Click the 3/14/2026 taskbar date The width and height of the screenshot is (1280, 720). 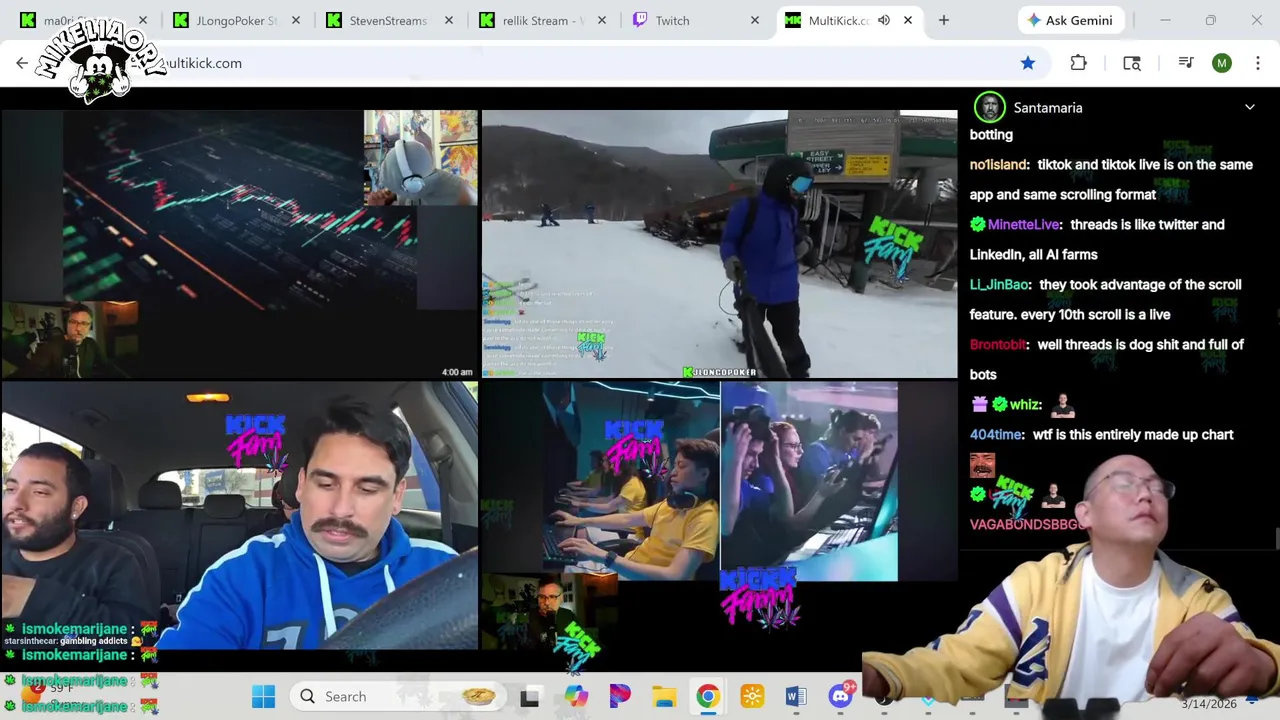pos(1208,704)
